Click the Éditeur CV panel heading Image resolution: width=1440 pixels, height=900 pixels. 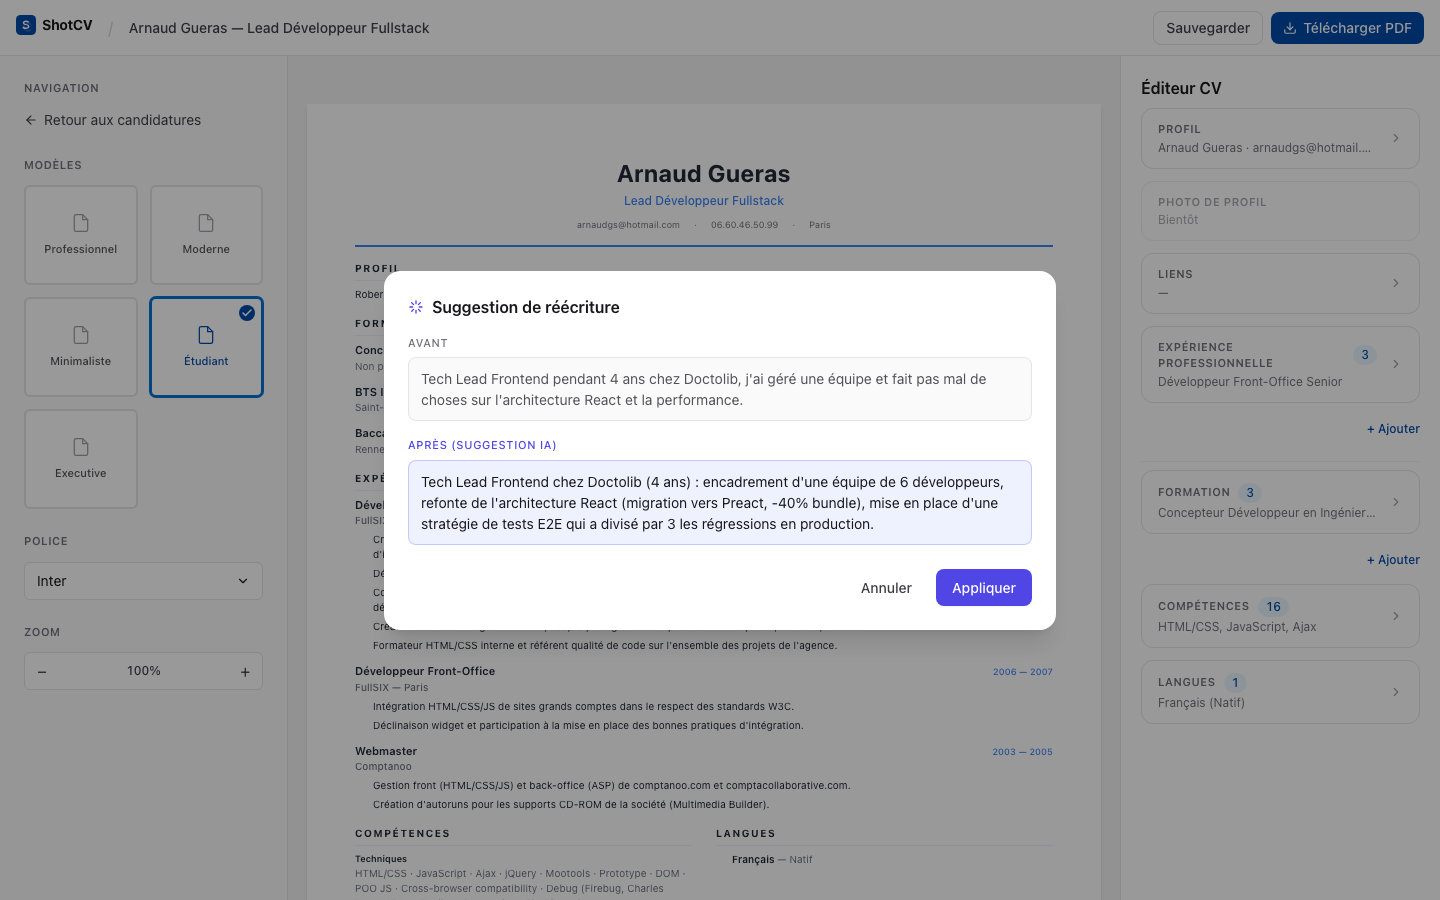point(1181,88)
